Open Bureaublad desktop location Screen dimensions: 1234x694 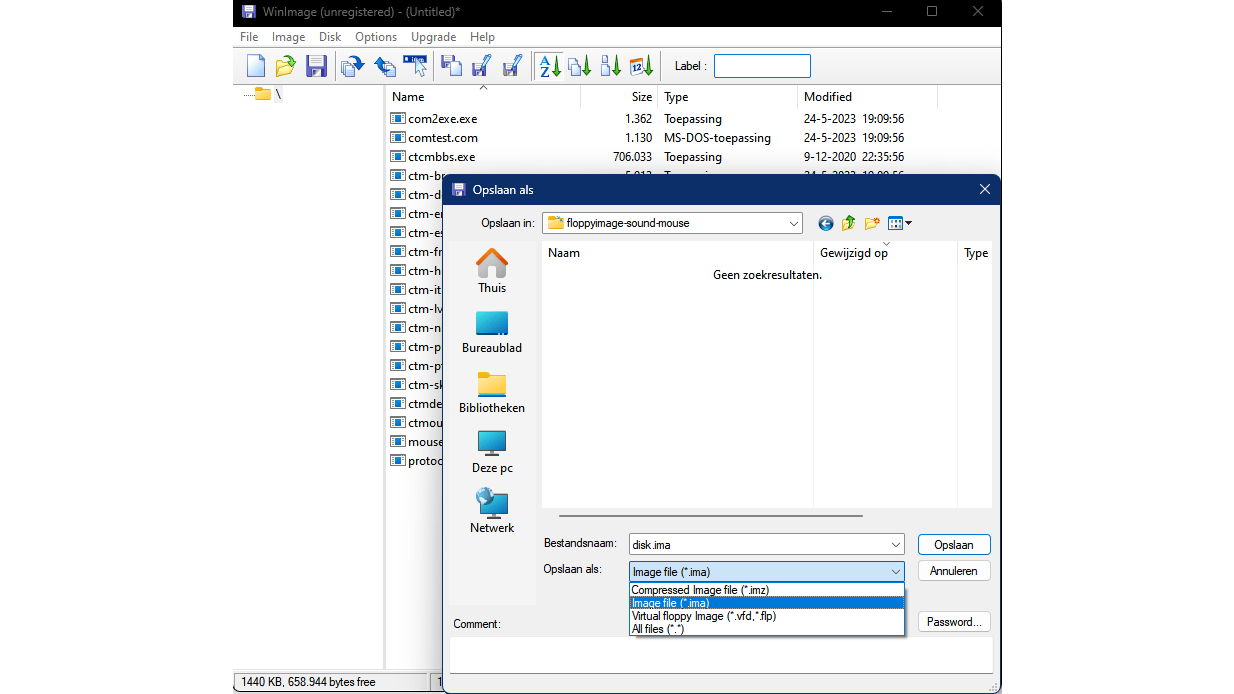492,331
